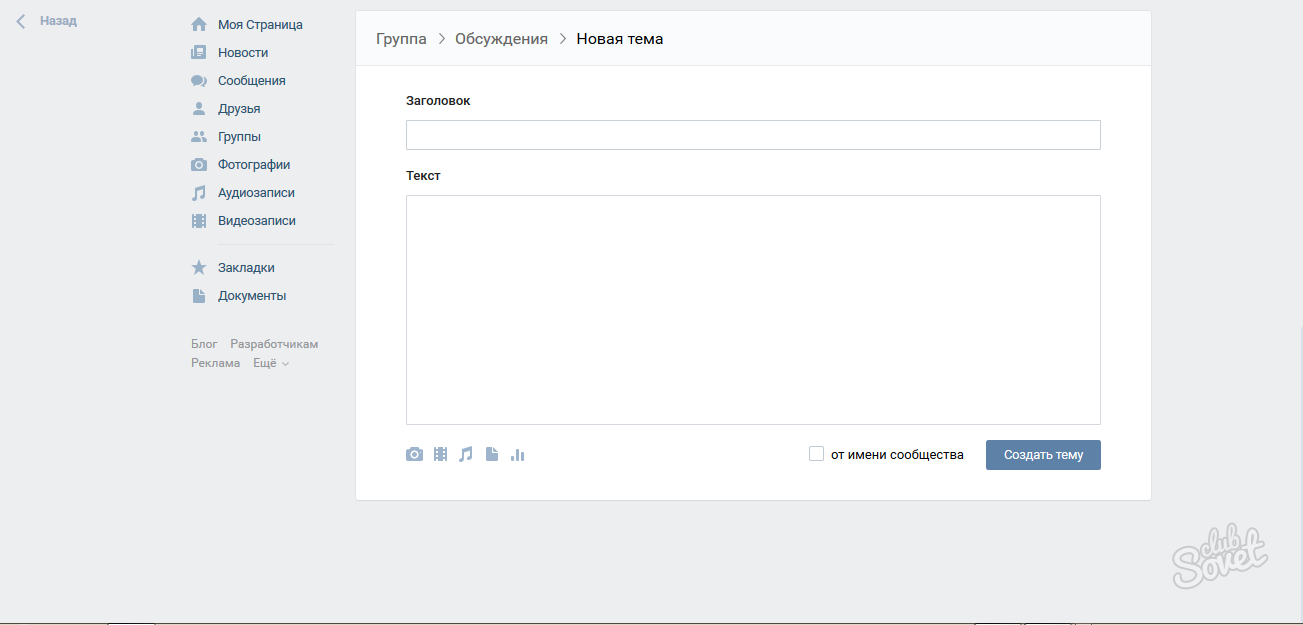Open Видеозаписи in the sidebar
This screenshot has height=625, width=1303.
pyautogui.click(x=257, y=221)
